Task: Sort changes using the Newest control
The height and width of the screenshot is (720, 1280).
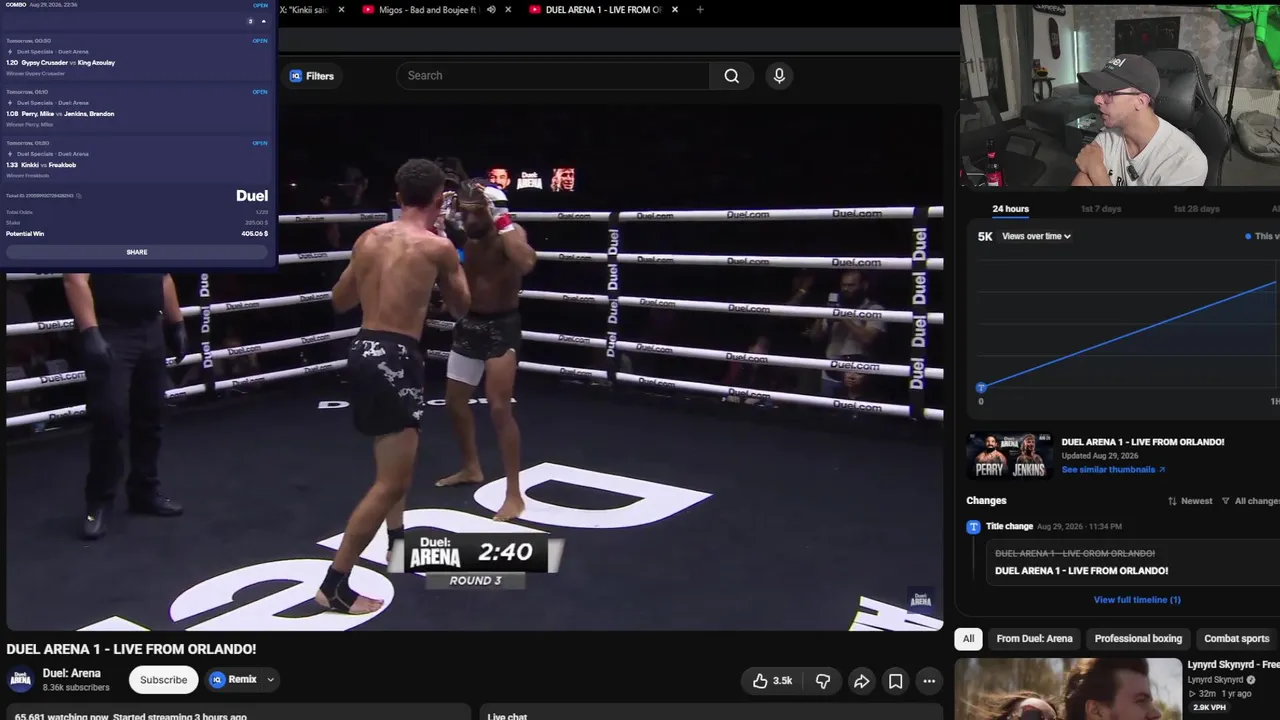Action: (x=1190, y=501)
